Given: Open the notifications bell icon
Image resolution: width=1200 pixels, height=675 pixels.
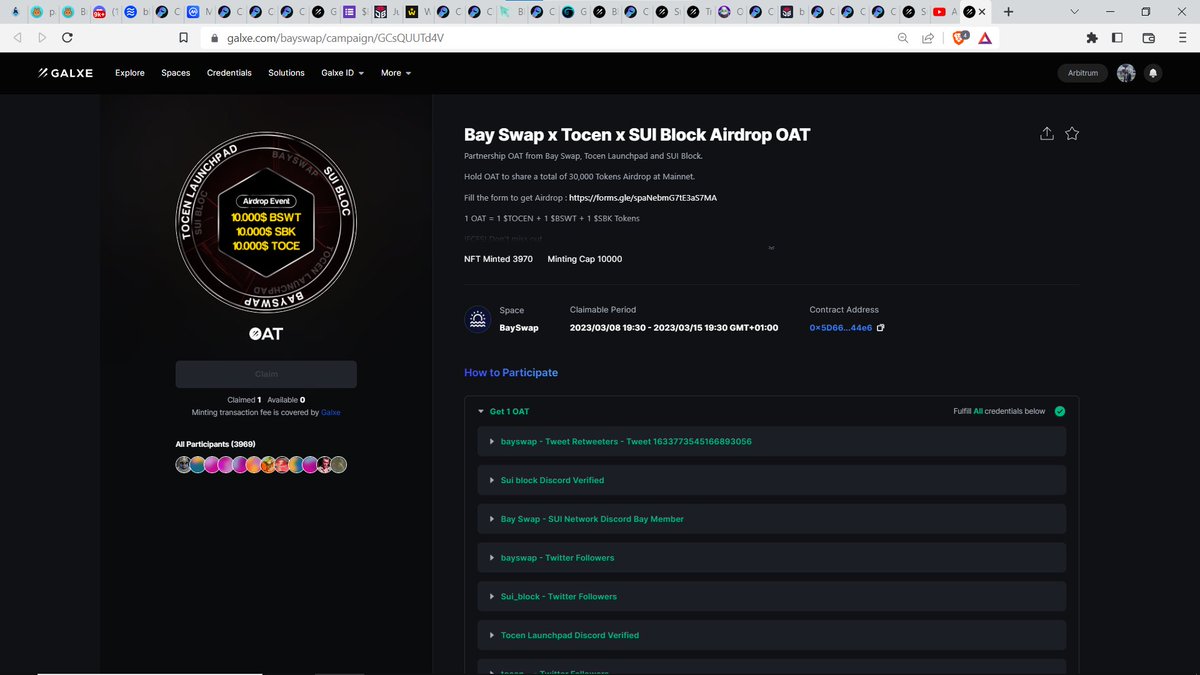Looking at the screenshot, I should click(x=1153, y=73).
